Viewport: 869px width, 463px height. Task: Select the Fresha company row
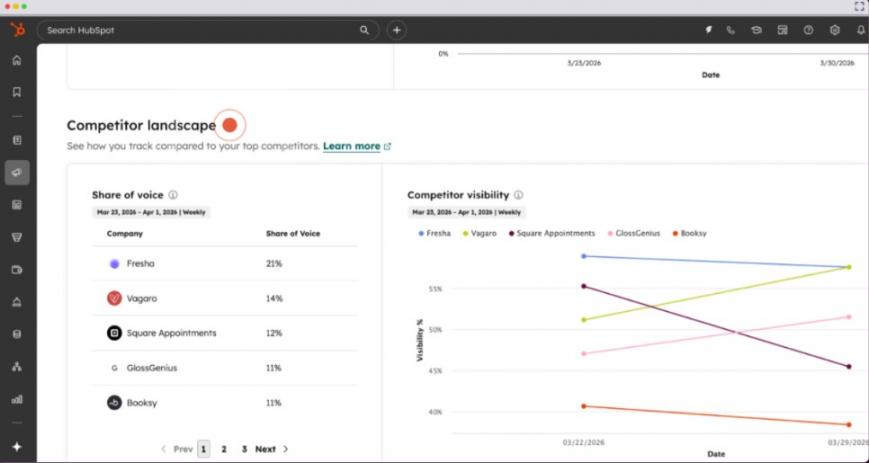point(224,264)
